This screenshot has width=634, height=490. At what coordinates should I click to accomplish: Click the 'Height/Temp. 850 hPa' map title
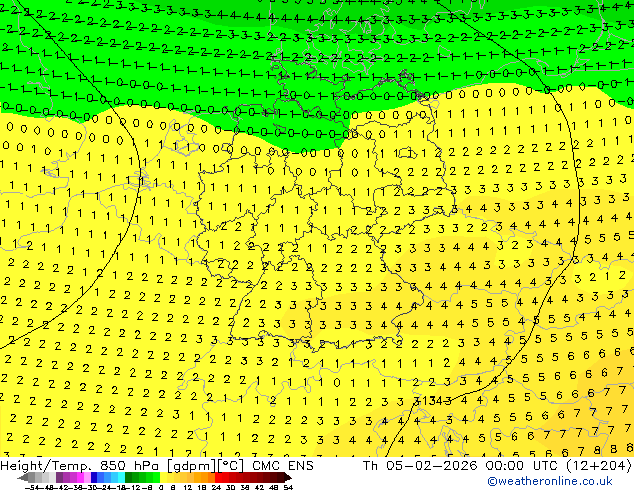coord(79,466)
